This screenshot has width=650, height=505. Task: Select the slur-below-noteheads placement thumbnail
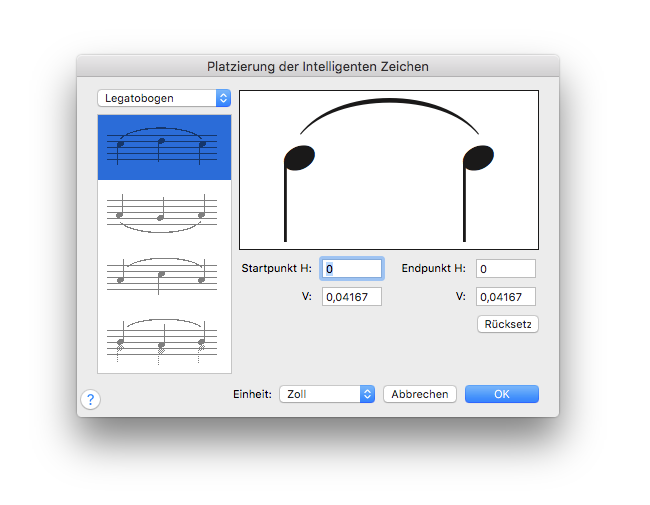tap(164, 213)
